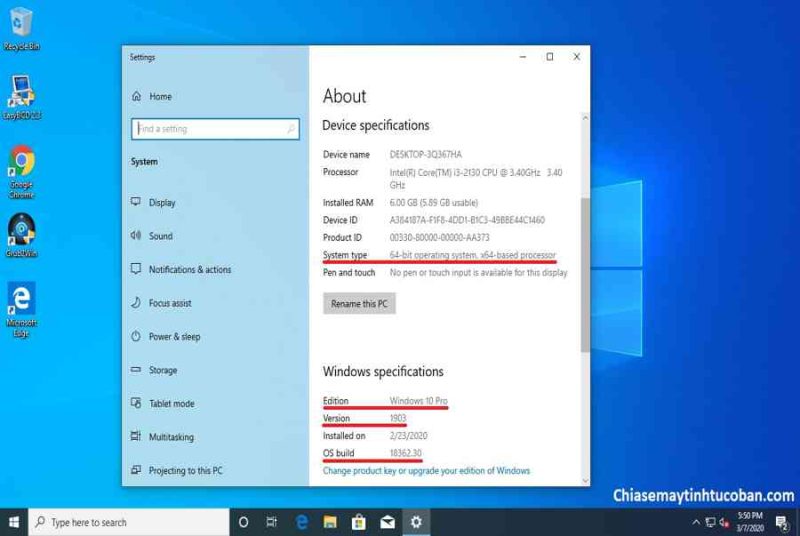The image size is (800, 536).
Task: Select the device name DESKTOP-3Q367HA text
Action: [x=426, y=155]
